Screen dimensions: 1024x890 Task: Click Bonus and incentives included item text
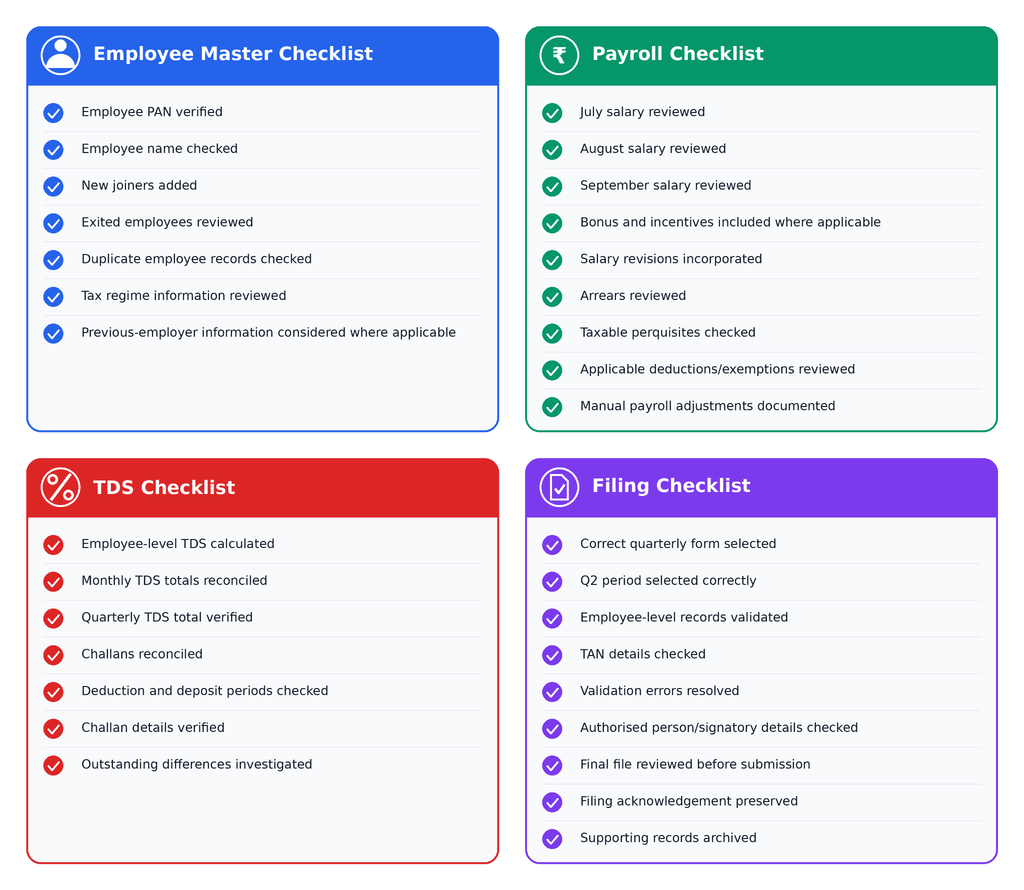pos(730,222)
